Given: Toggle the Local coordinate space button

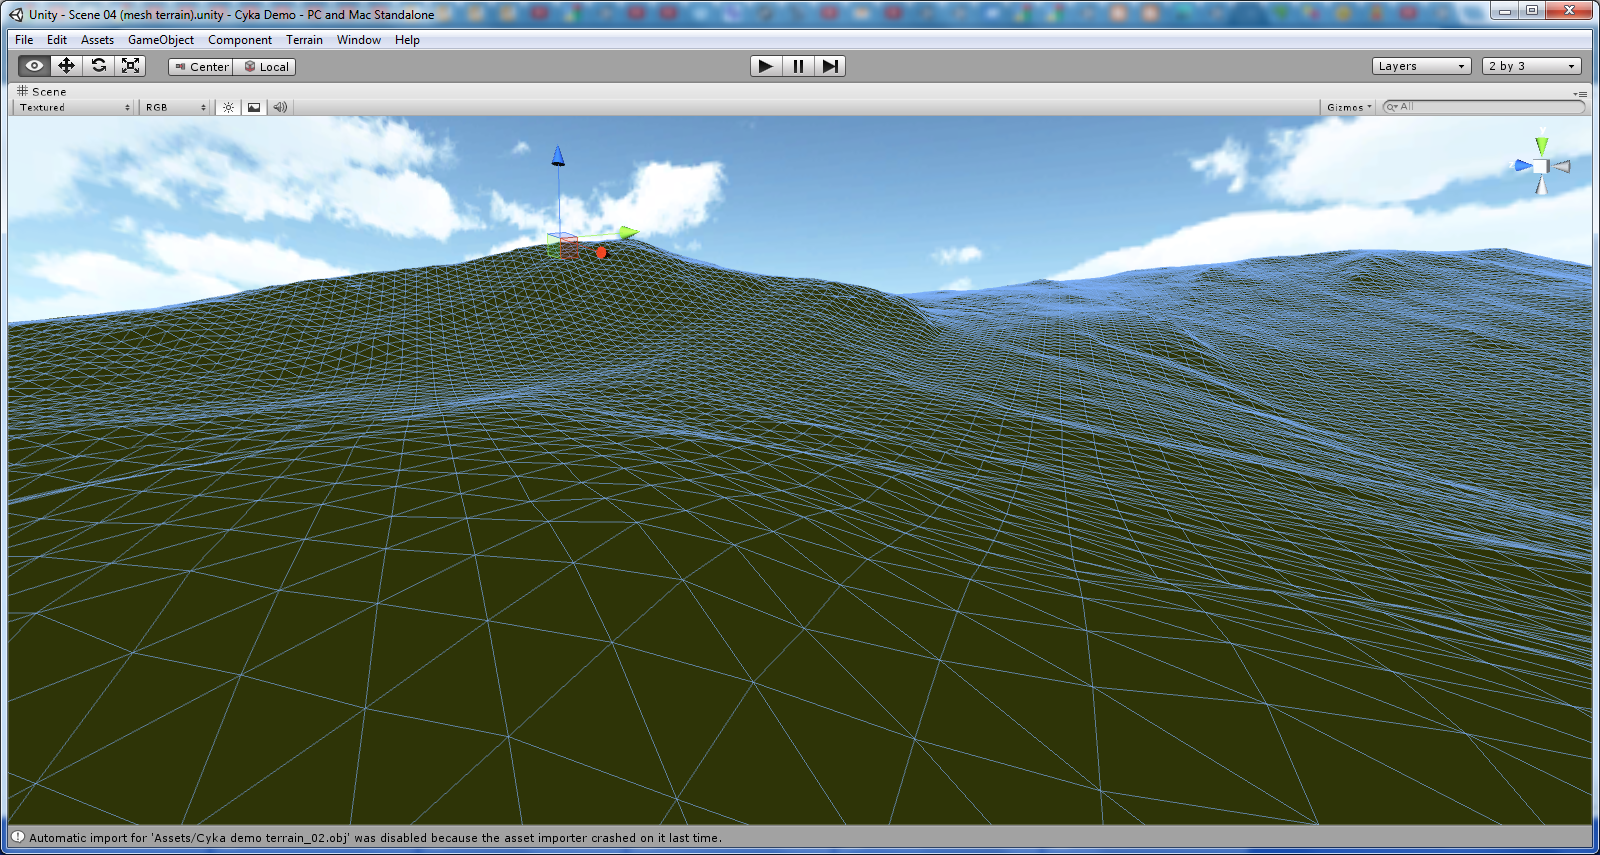Looking at the screenshot, I should pos(265,67).
